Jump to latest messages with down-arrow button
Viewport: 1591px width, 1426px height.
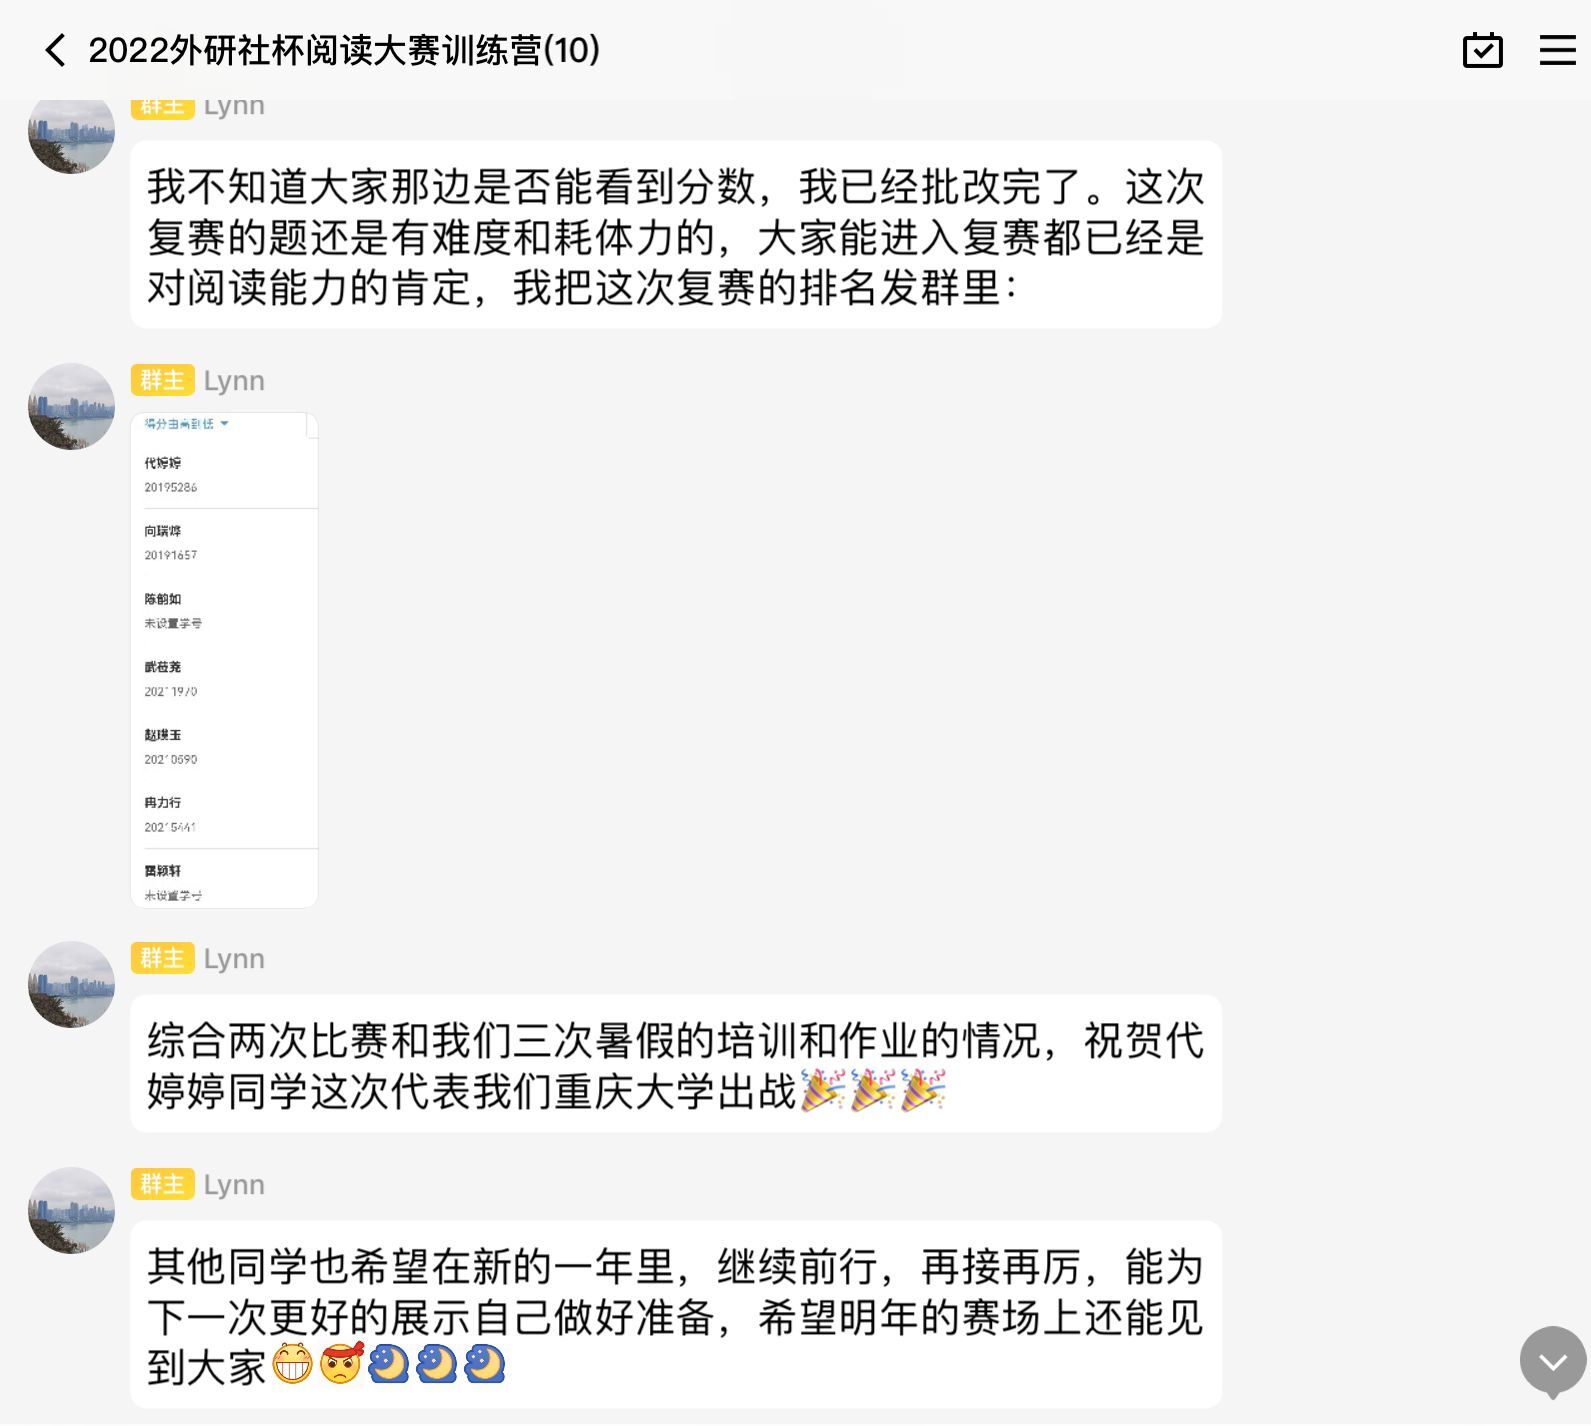click(x=1552, y=1361)
